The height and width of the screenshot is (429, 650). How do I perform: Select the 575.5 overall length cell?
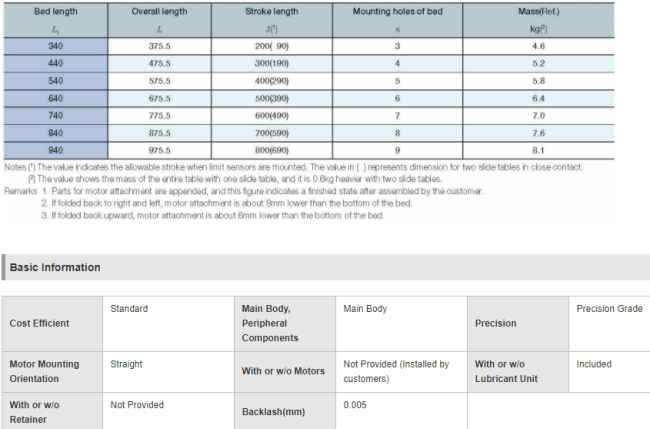tap(158, 80)
